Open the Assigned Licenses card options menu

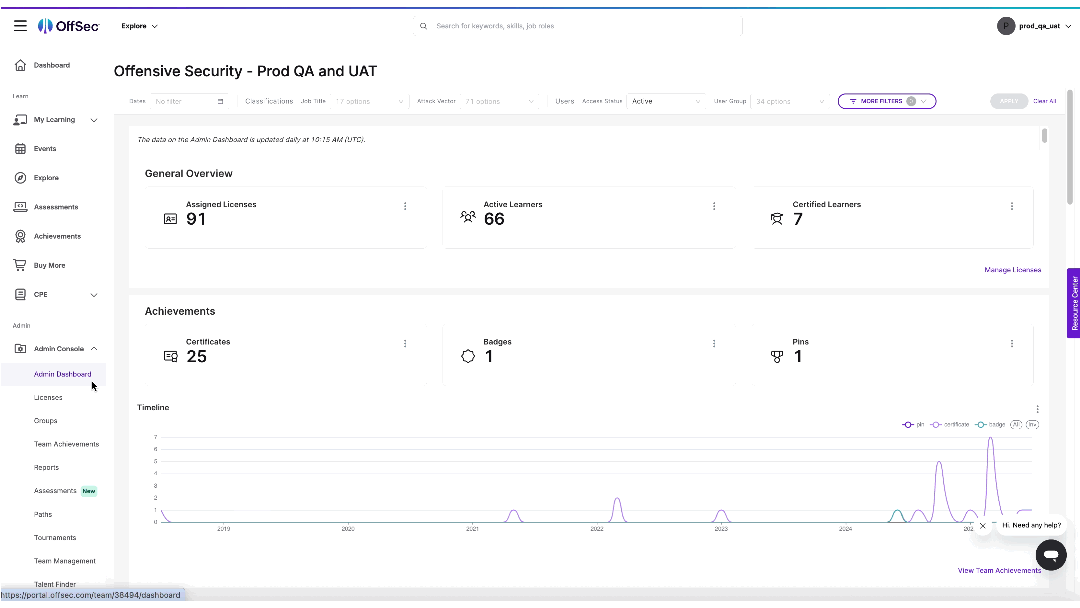[405, 206]
